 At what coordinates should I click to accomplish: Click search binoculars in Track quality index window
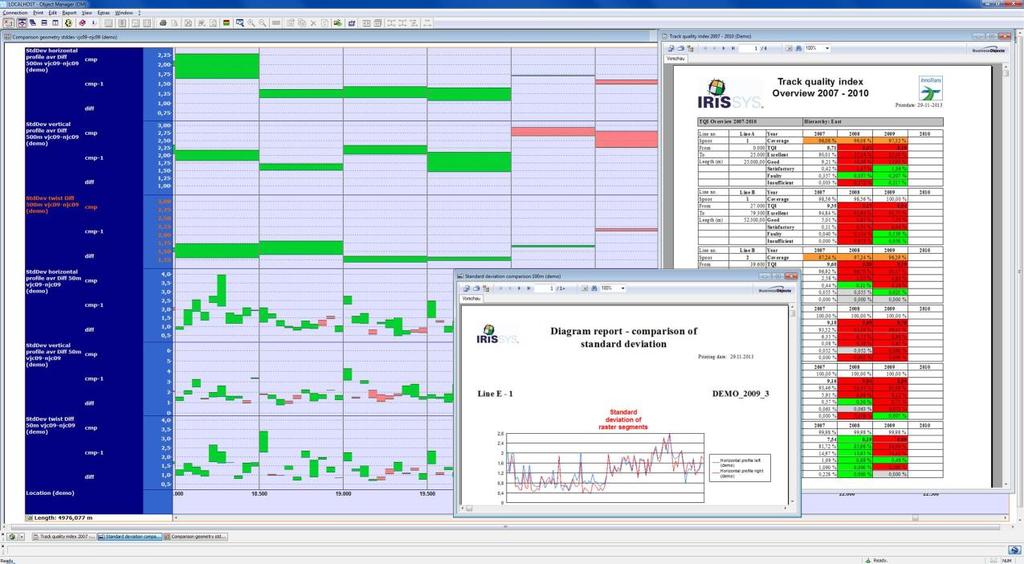tap(799, 48)
